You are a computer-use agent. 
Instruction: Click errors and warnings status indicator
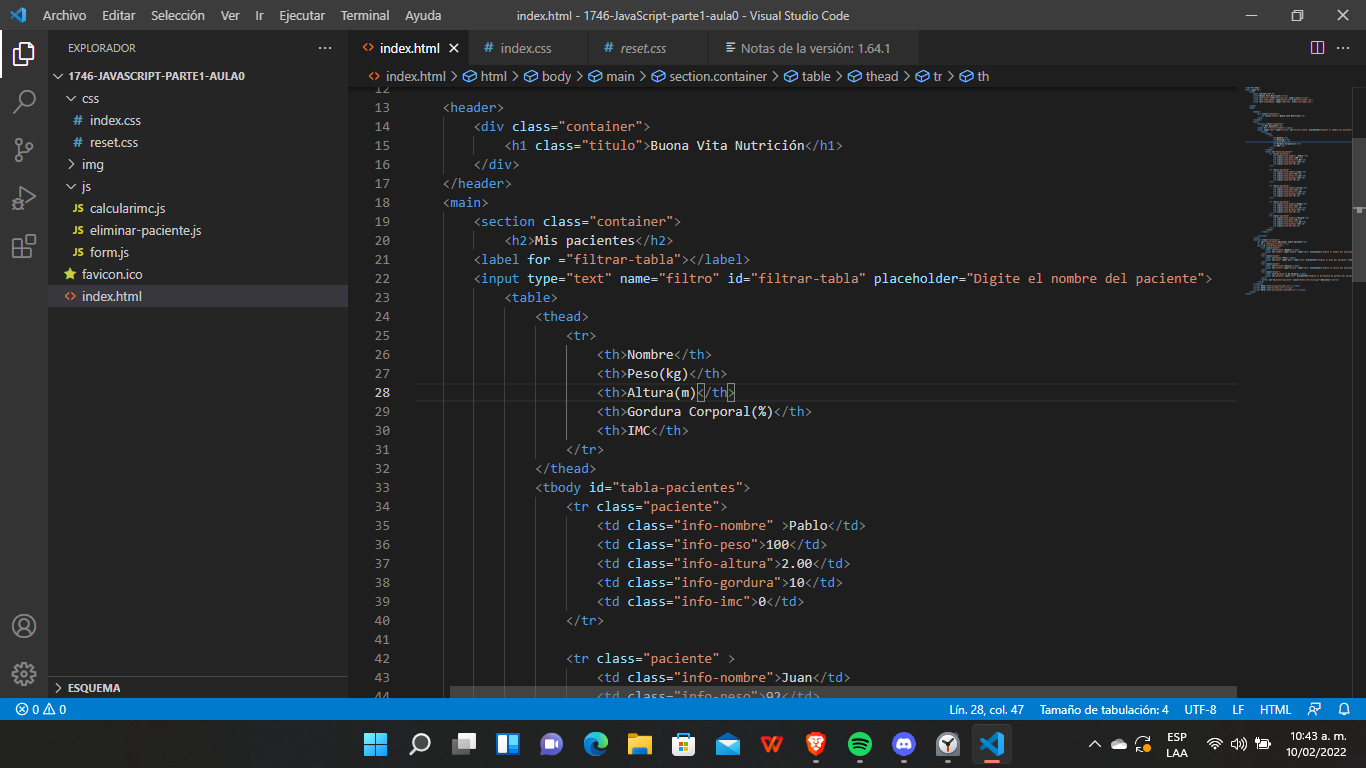coord(41,710)
